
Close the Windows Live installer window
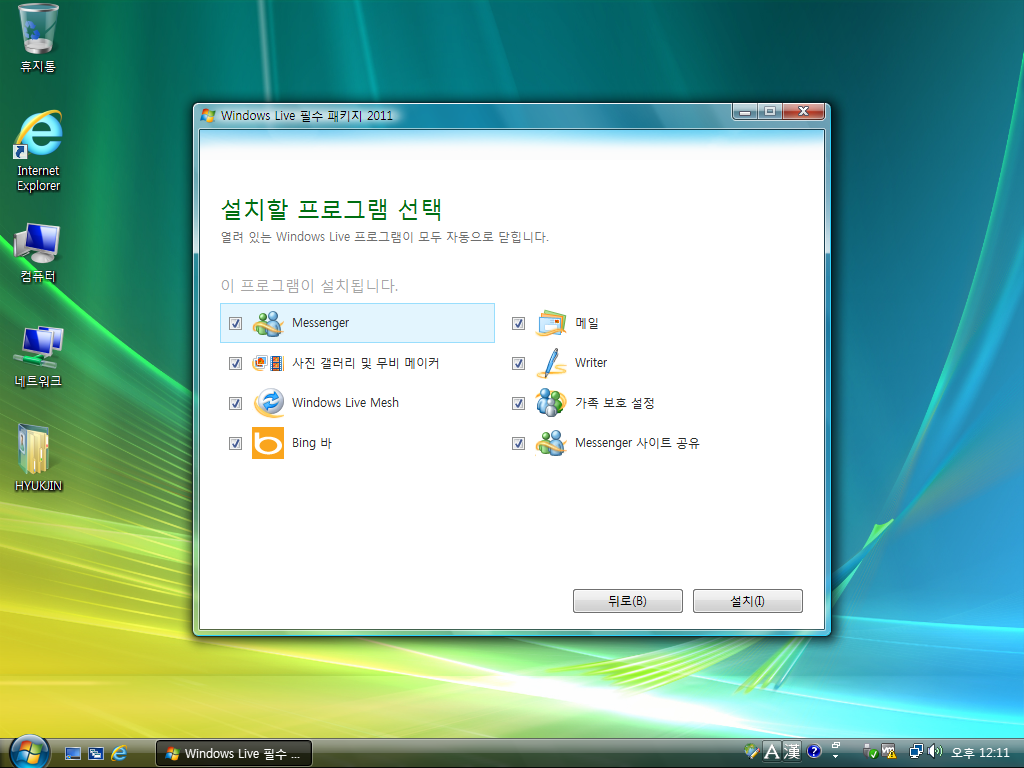[804, 112]
